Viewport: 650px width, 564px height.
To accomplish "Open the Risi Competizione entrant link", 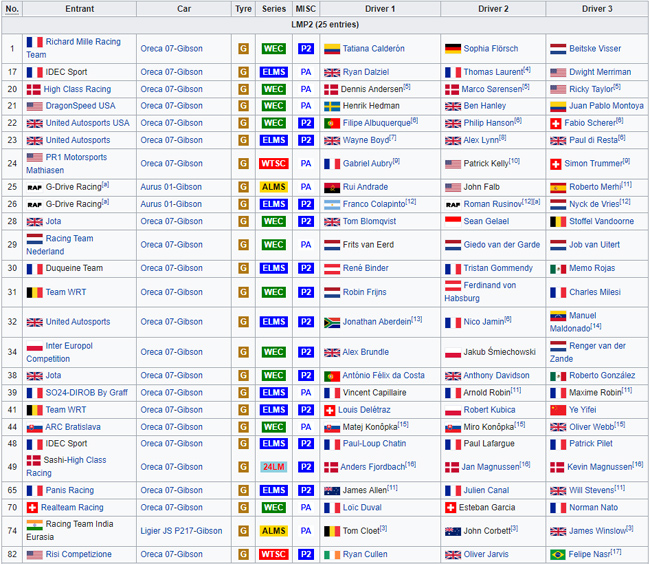I will coord(78,554).
